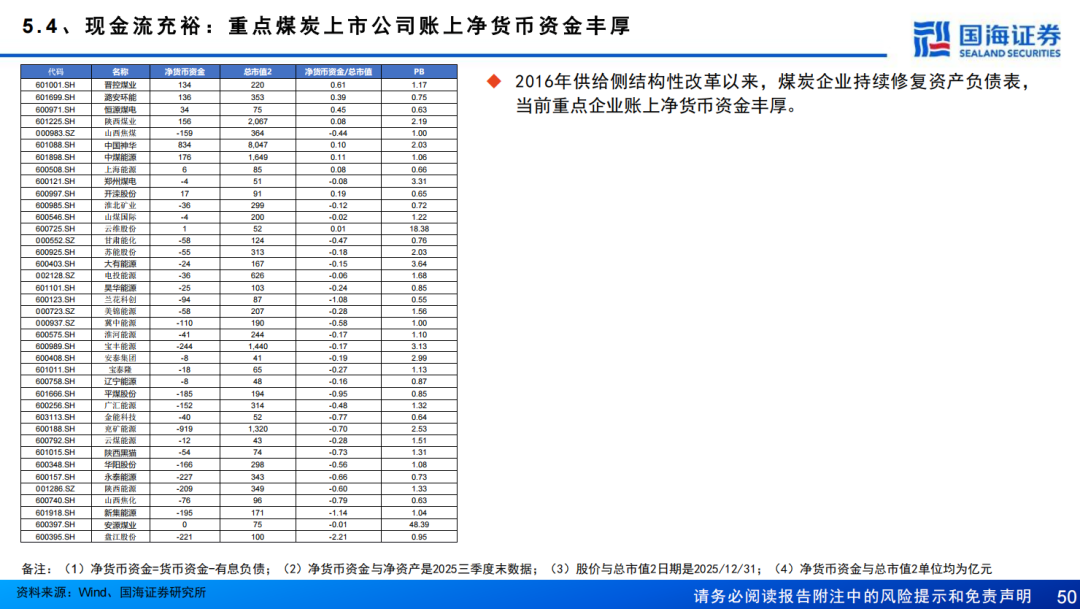Viewport: 1080px width, 609px height.
Task: Click the 净货币资金/总市值 column header
Action: [x=338, y=72]
